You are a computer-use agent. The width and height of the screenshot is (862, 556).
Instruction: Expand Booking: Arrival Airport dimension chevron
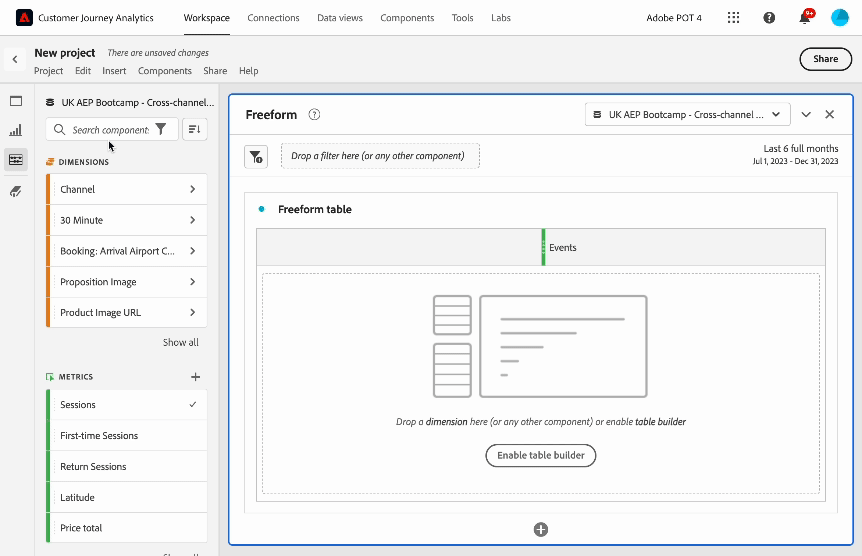[192, 251]
